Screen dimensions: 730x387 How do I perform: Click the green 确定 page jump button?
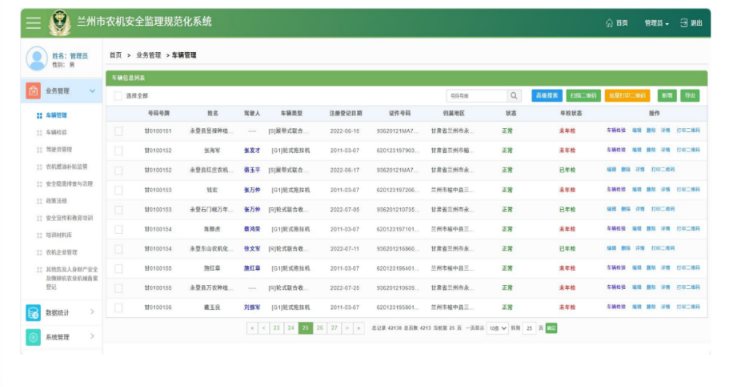pyautogui.click(x=551, y=328)
